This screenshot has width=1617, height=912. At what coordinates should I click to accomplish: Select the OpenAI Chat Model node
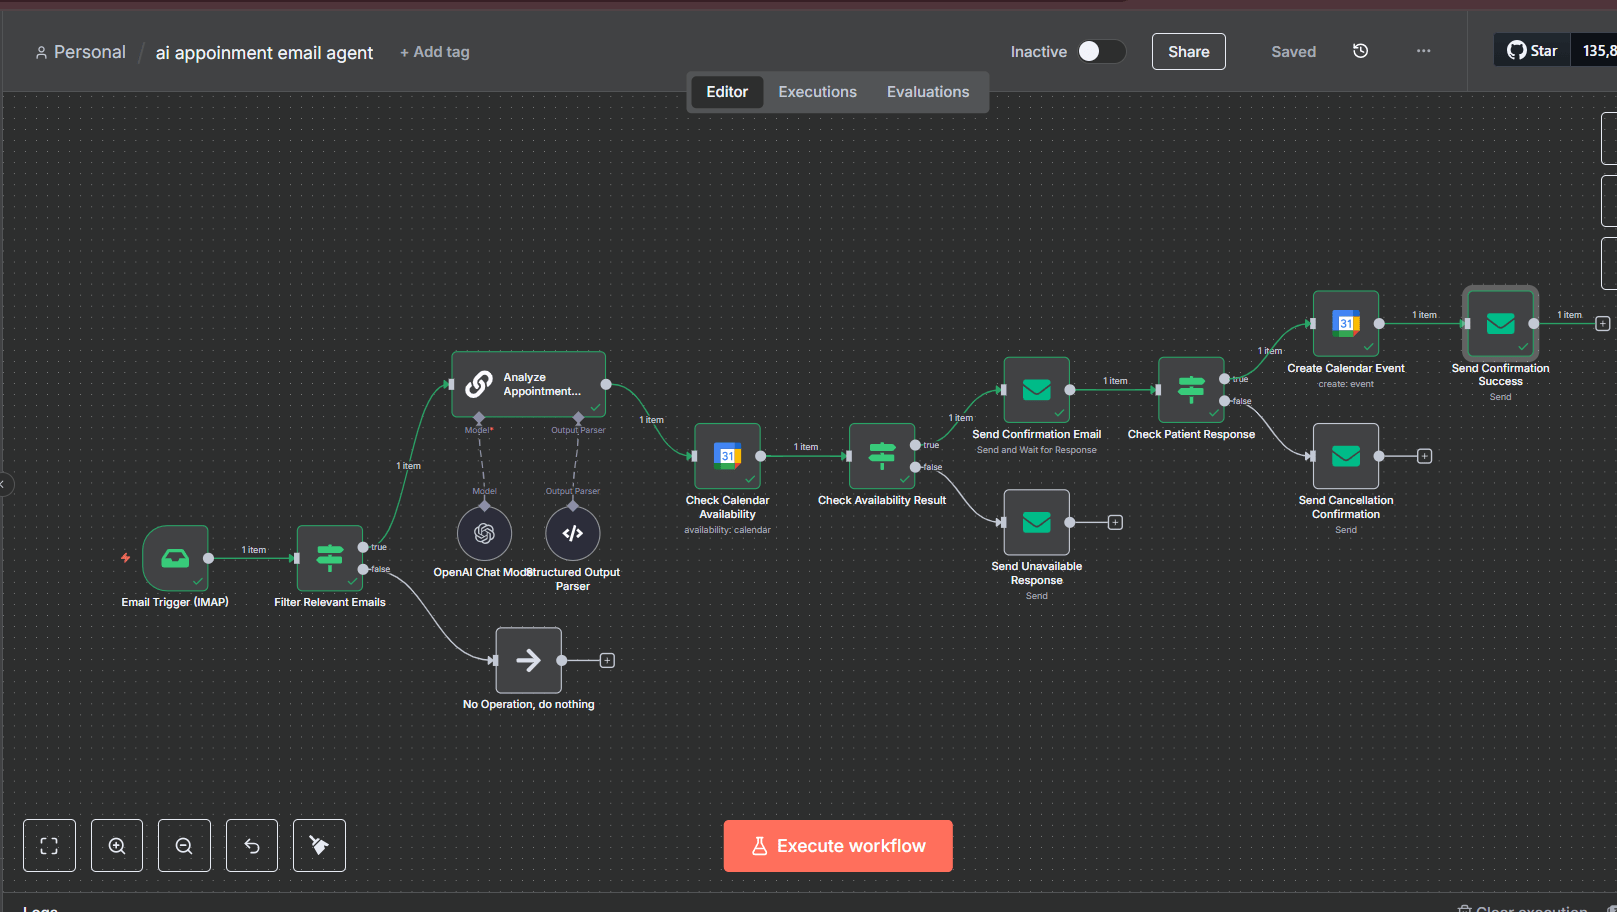click(x=484, y=533)
